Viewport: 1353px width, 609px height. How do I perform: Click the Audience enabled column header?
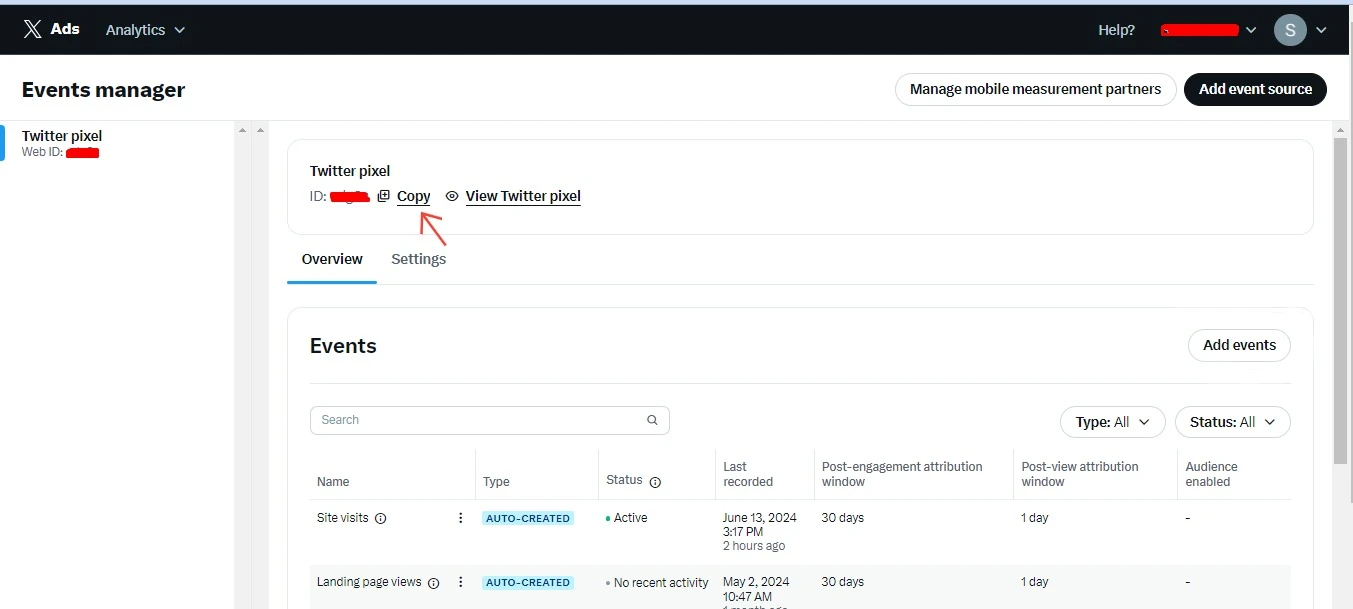click(x=1211, y=474)
